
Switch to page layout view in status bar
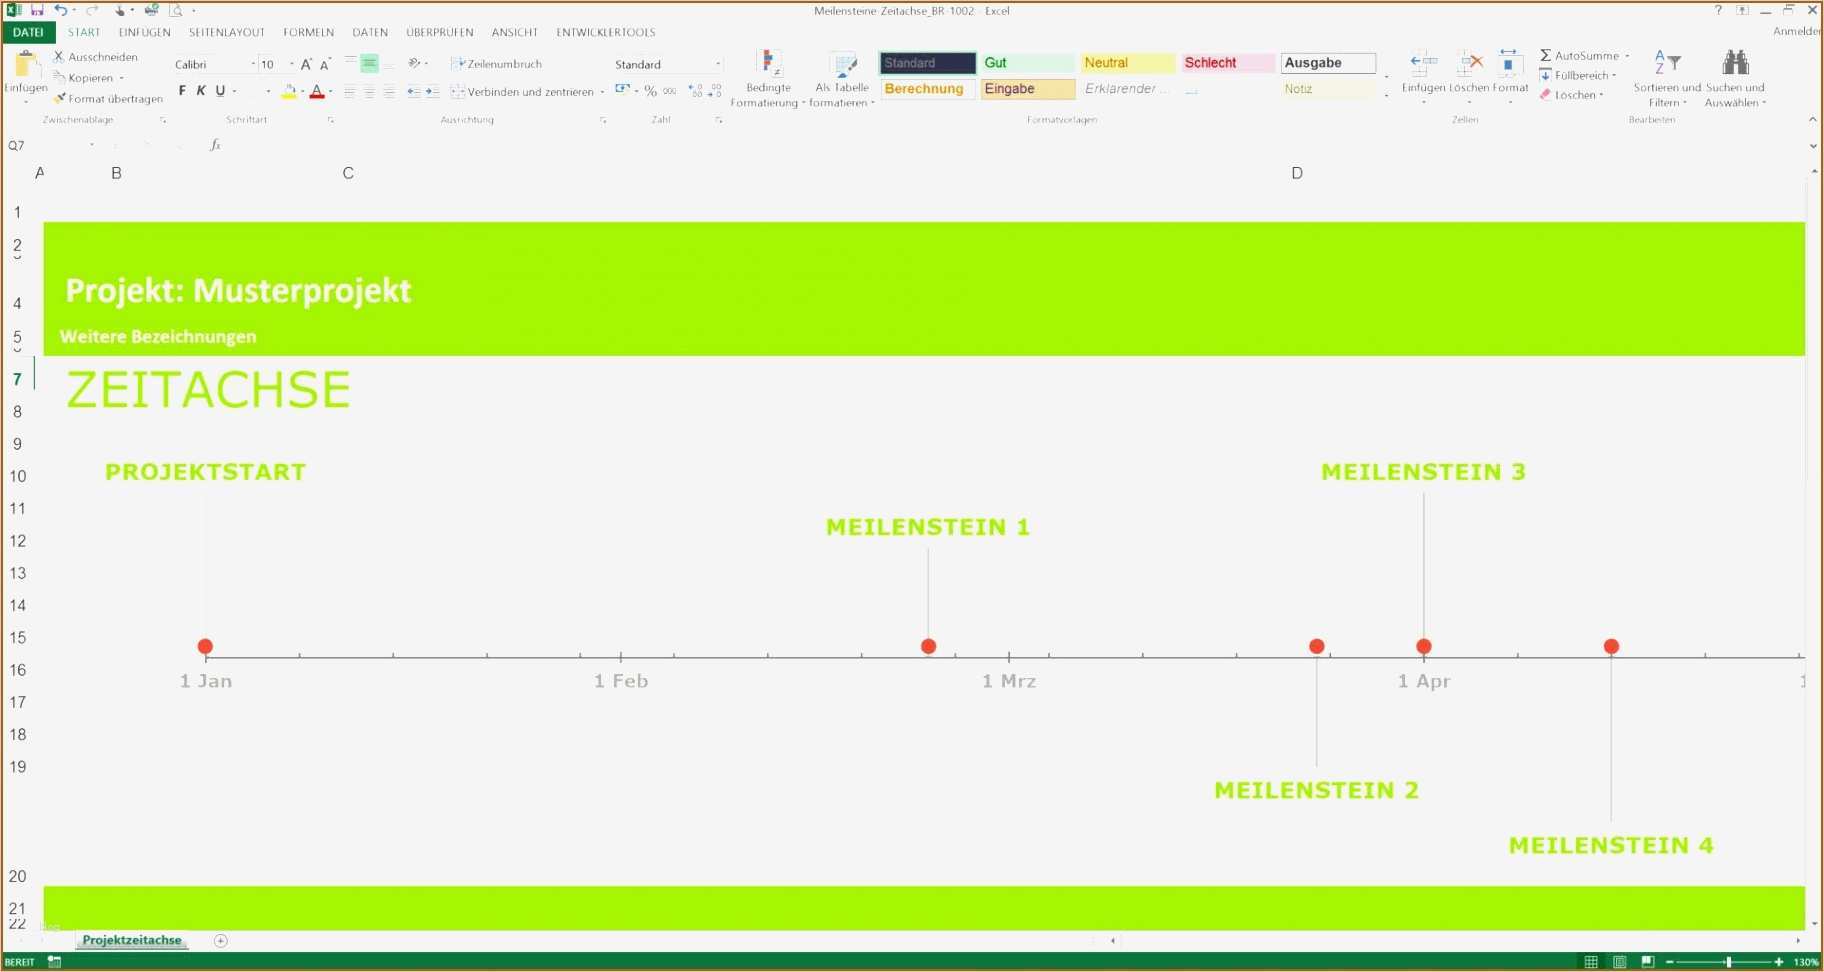pyautogui.click(x=1619, y=962)
